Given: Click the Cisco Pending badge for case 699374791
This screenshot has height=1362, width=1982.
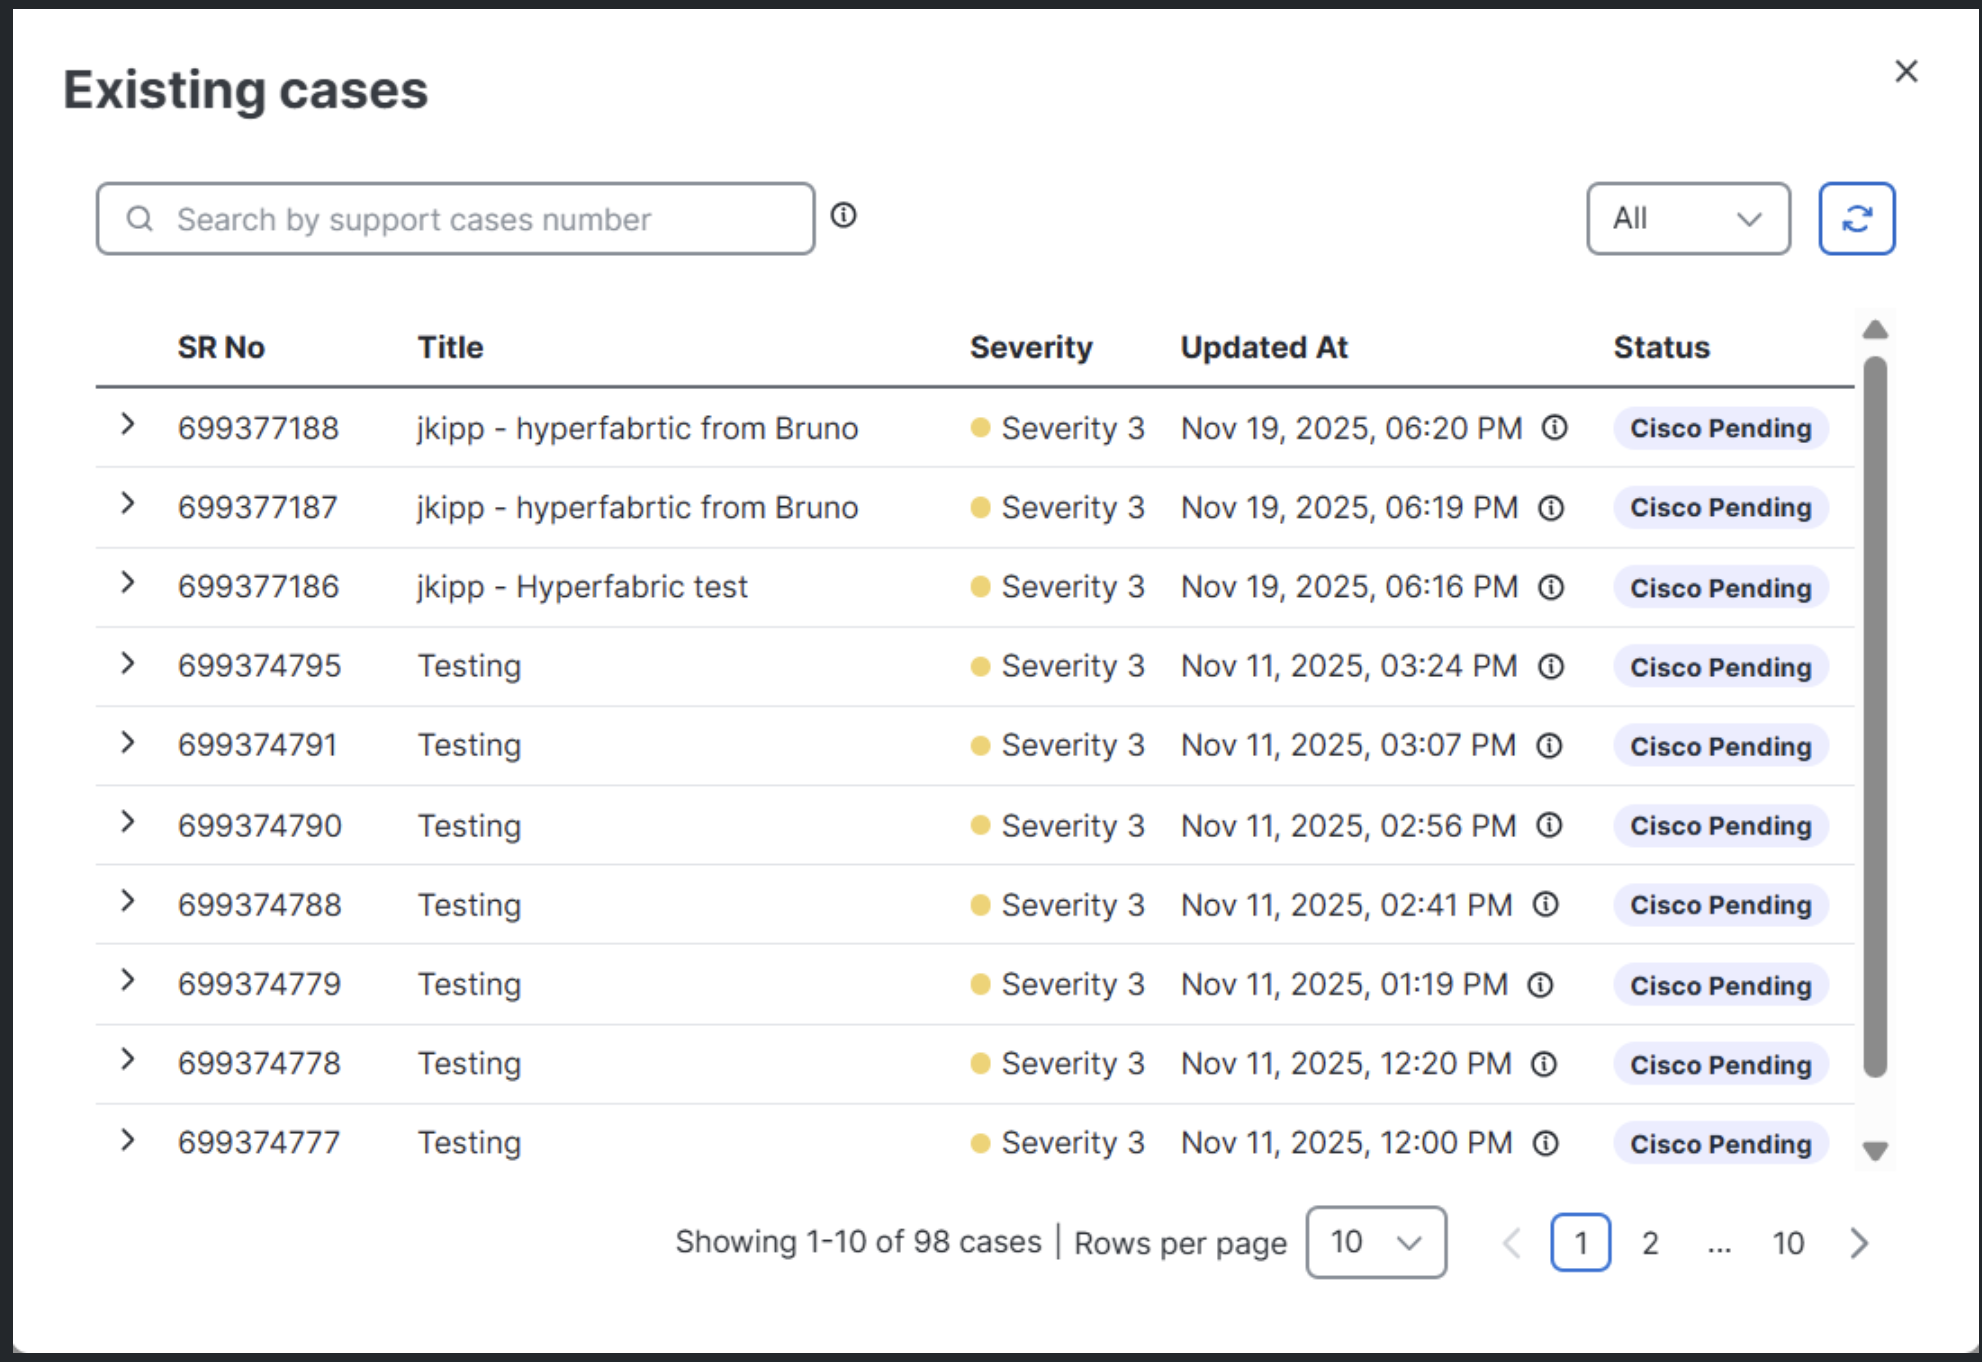Looking at the screenshot, I should (x=1720, y=746).
